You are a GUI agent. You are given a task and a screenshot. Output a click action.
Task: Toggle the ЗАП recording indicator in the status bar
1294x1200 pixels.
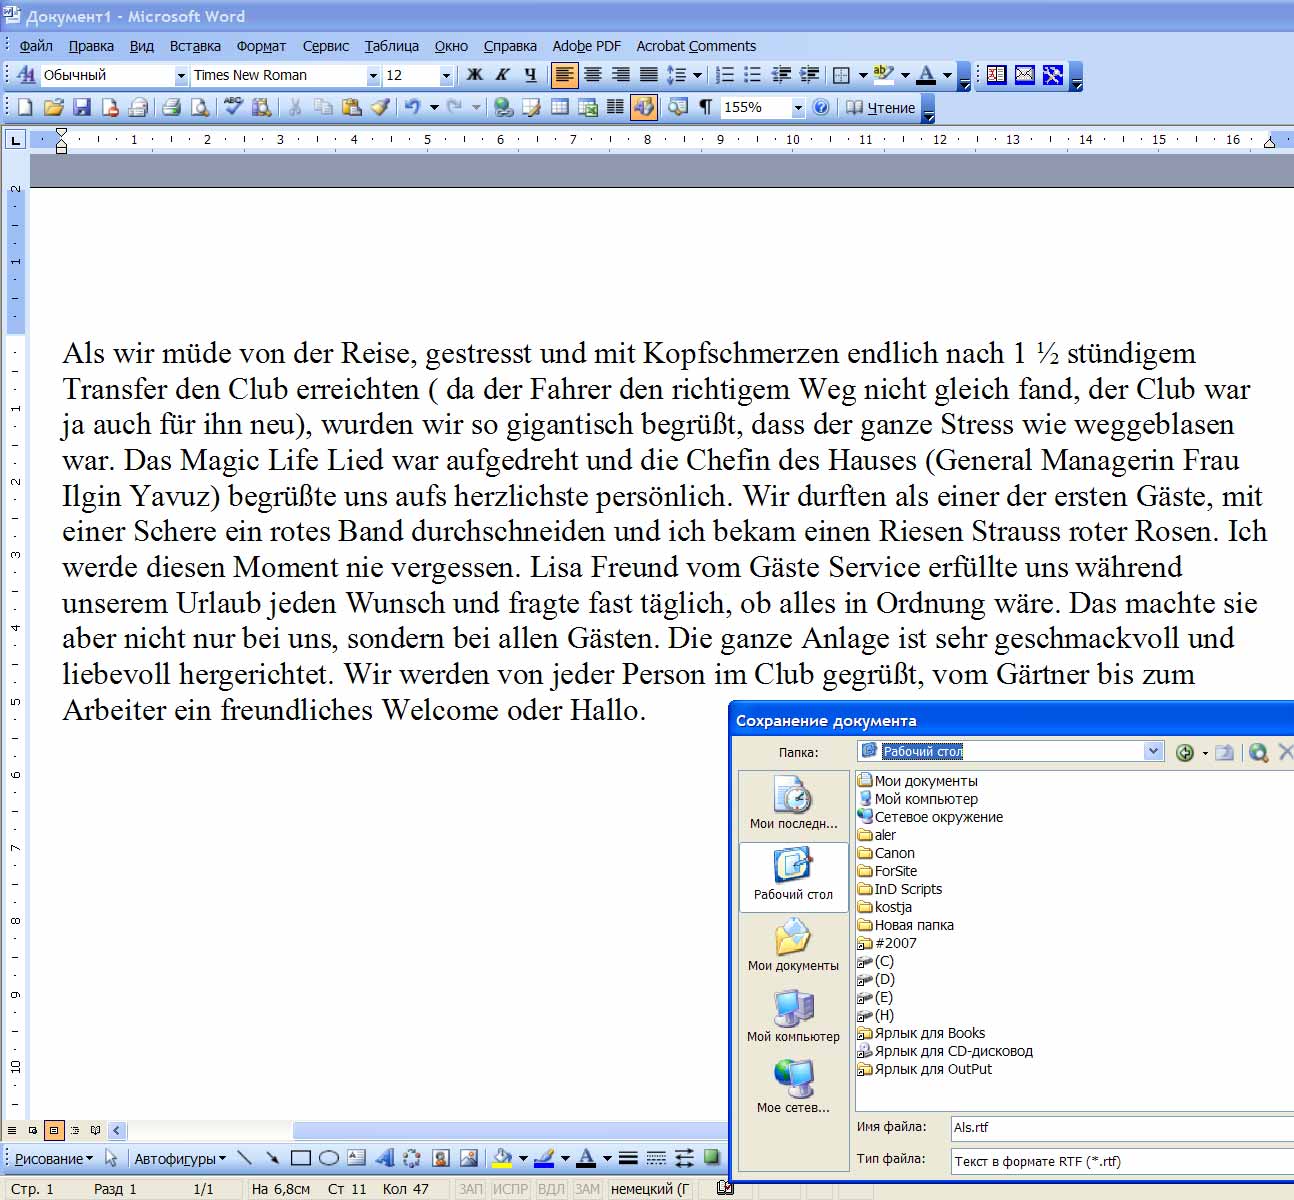coord(470,1189)
